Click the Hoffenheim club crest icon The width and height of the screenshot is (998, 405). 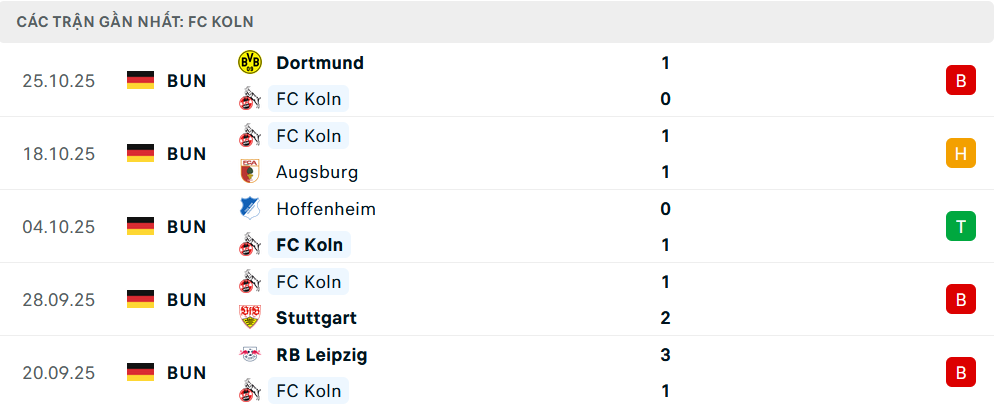pyautogui.click(x=249, y=209)
